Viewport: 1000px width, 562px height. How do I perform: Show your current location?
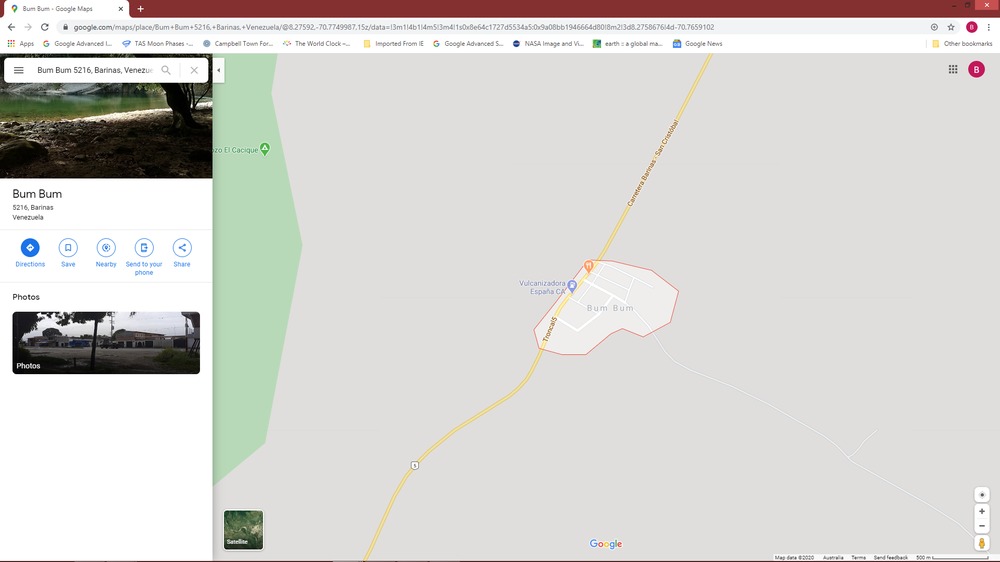(x=982, y=494)
